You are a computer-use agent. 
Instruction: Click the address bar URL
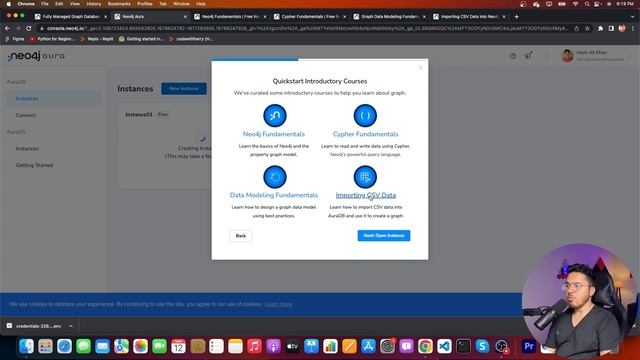click(x=306, y=28)
